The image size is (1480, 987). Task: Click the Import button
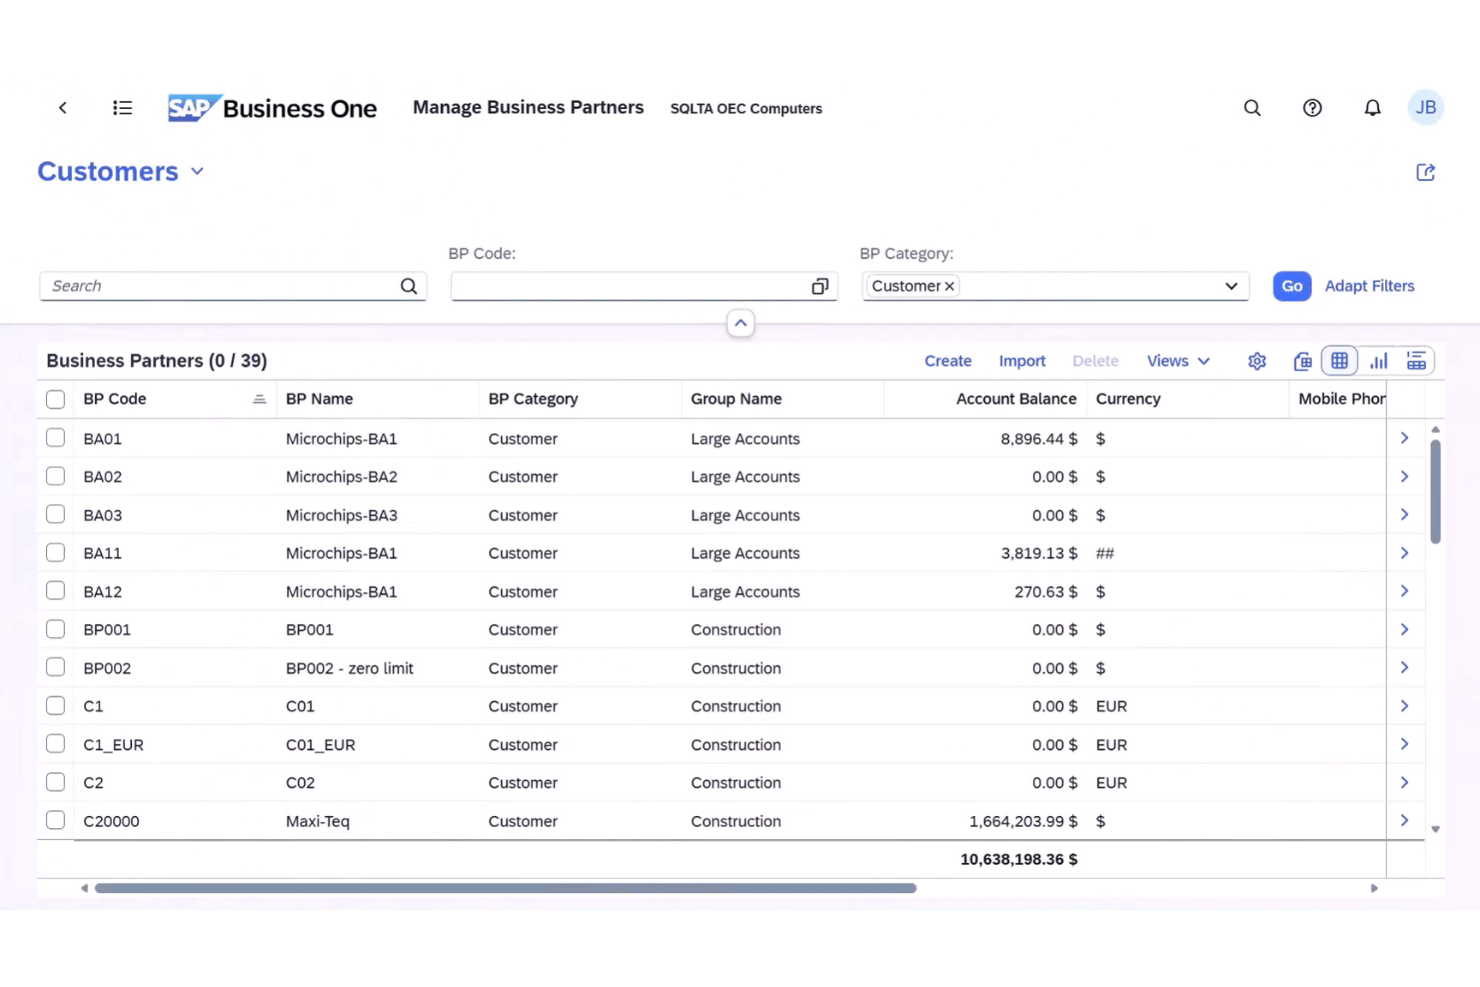1022,361
